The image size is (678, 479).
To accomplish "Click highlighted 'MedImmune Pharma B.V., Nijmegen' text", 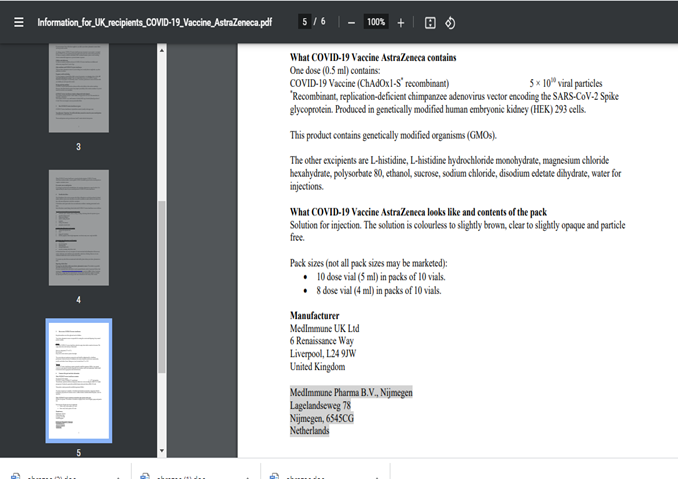I will [x=351, y=393].
